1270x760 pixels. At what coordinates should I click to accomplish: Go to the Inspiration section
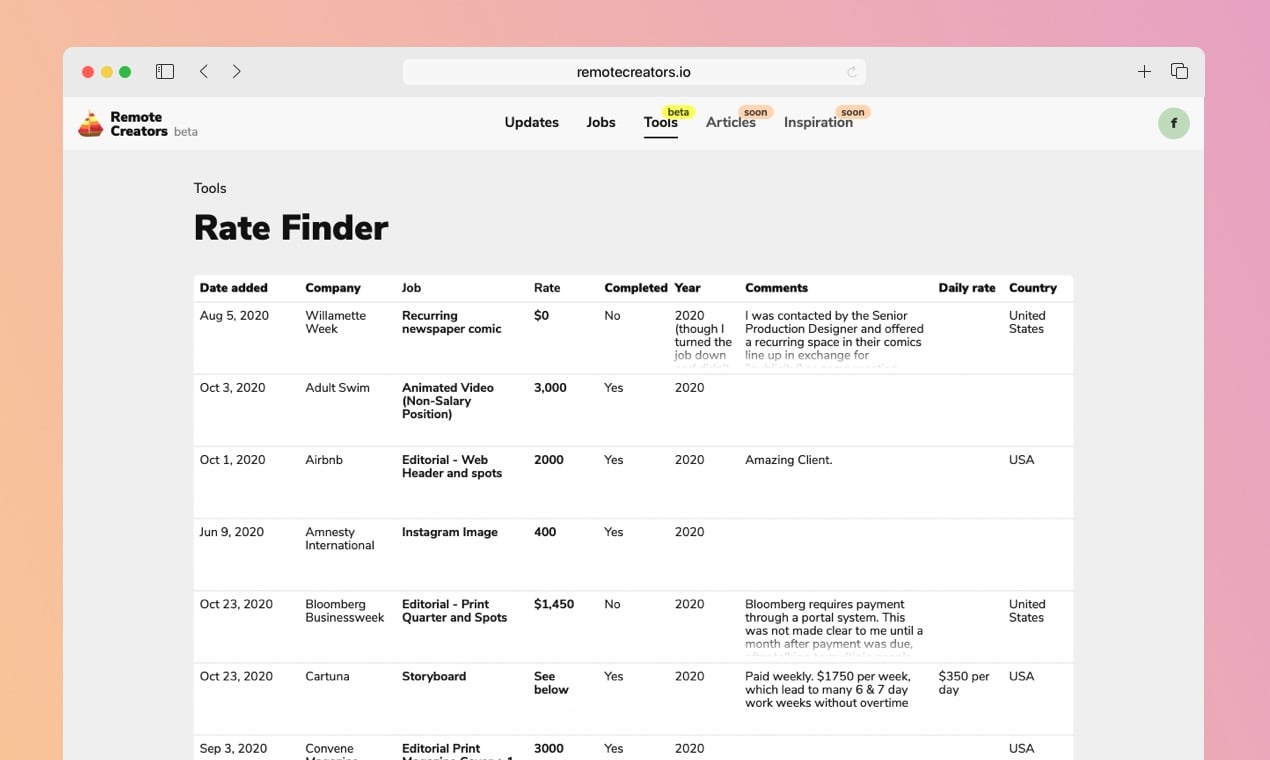tap(818, 122)
